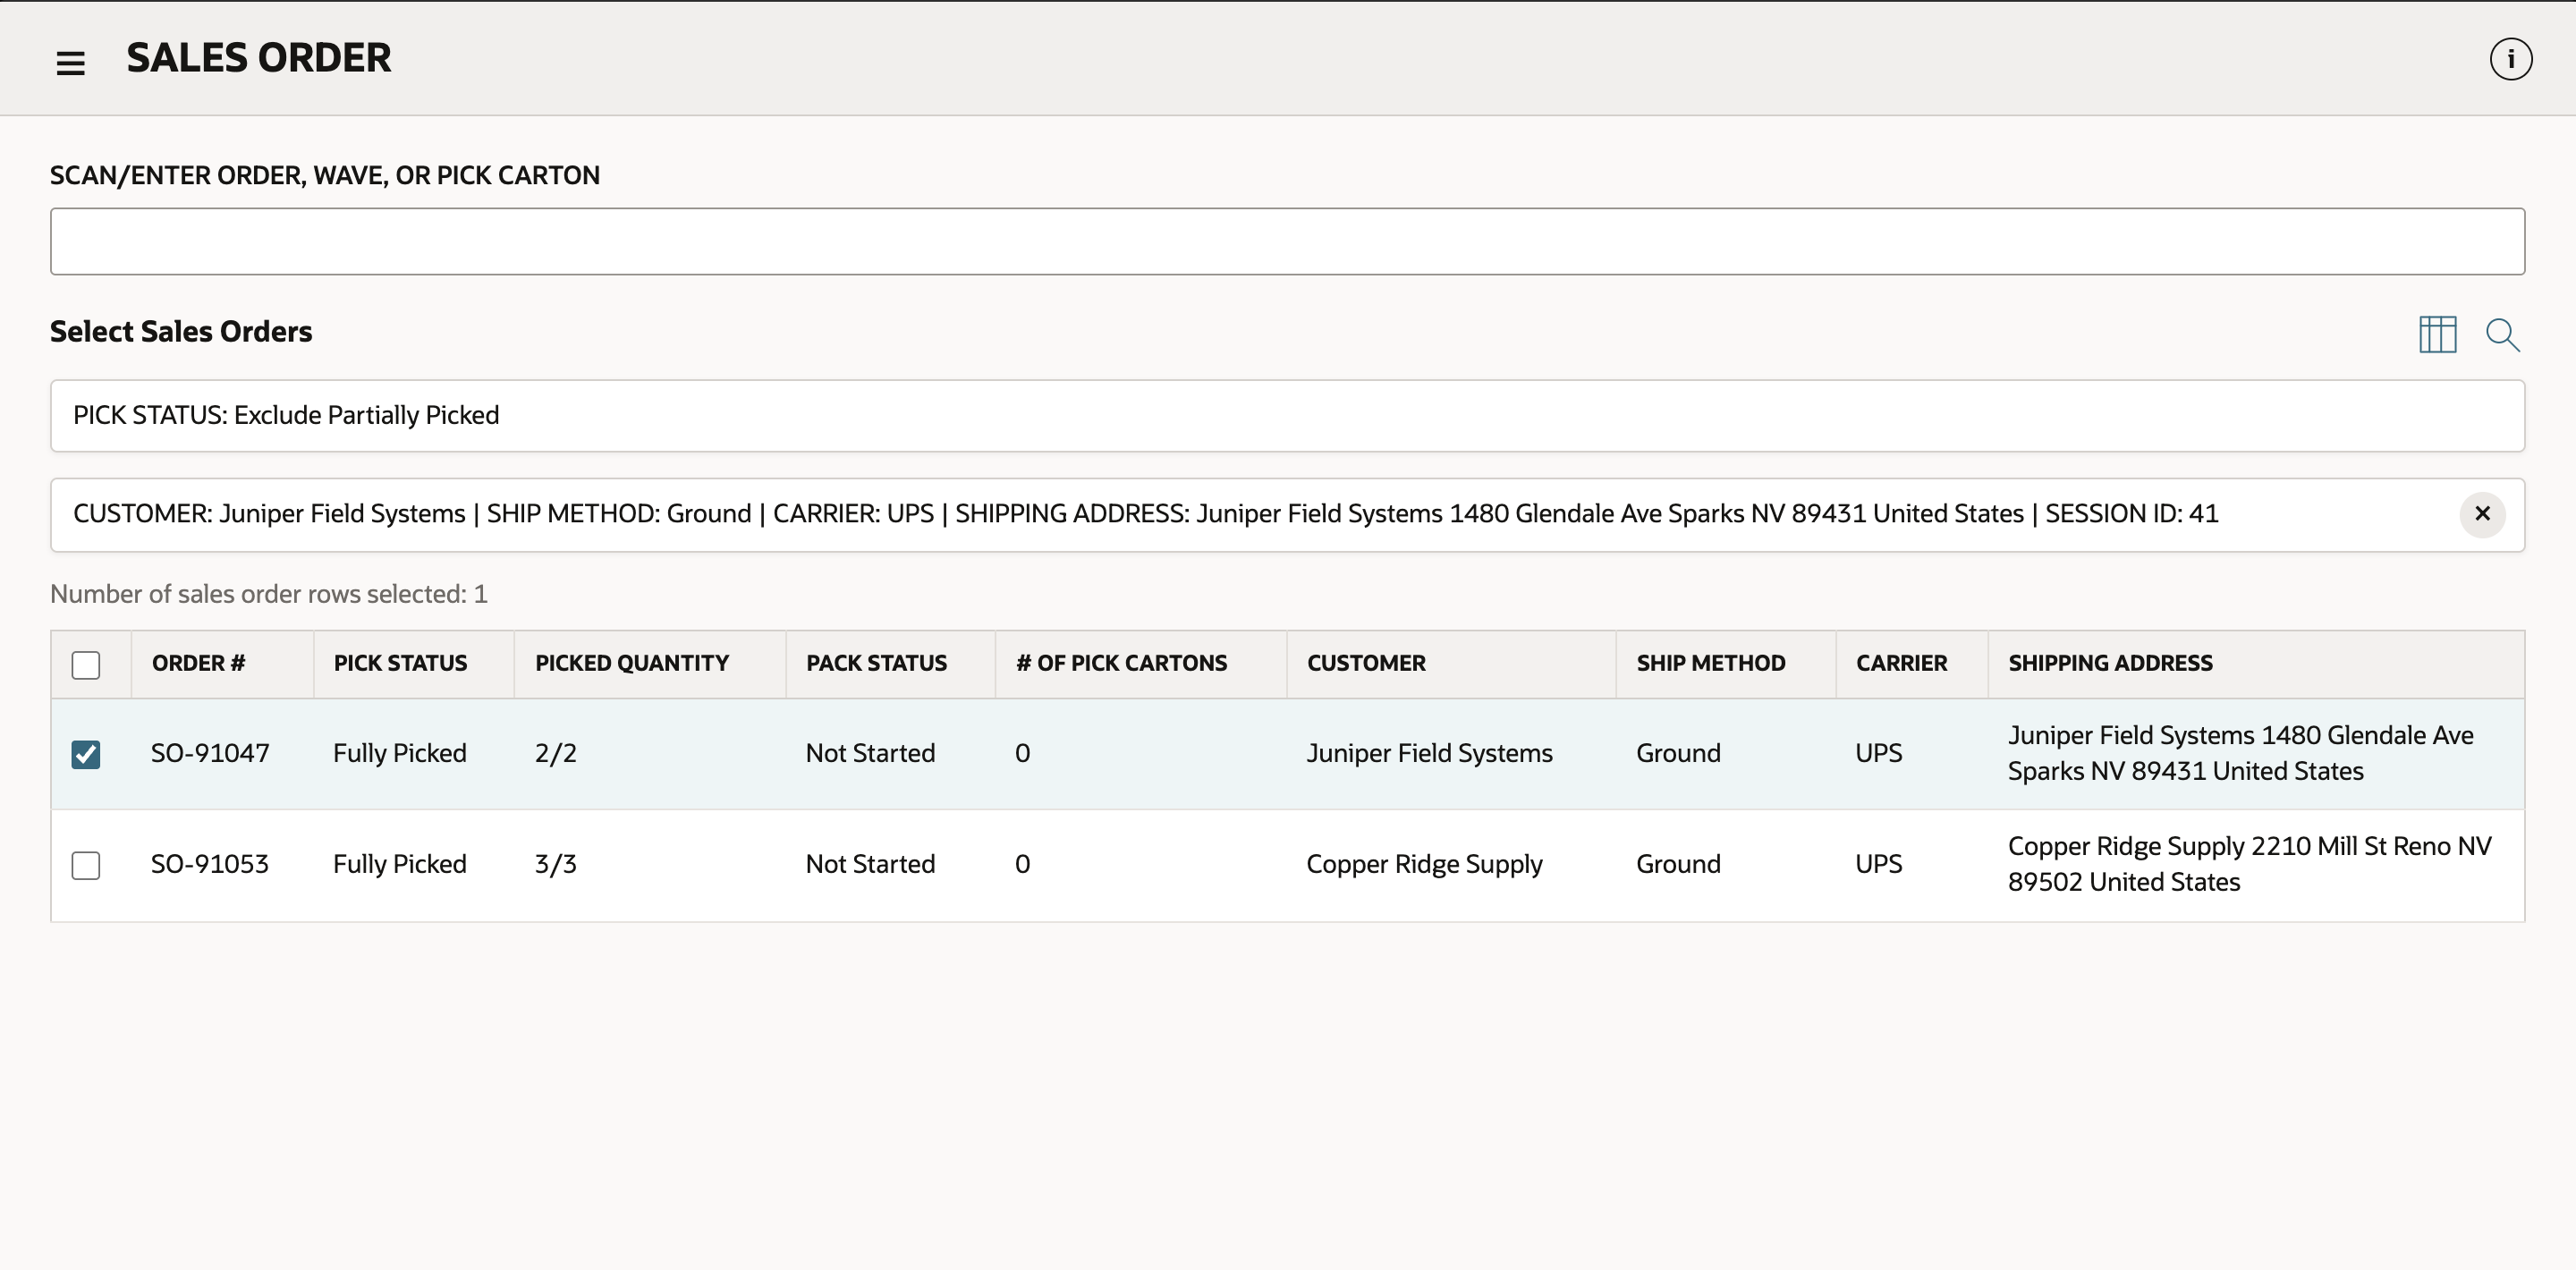Select the customer filter summary field
This screenshot has width=2576, height=1270.
pyautogui.click(x=1287, y=514)
